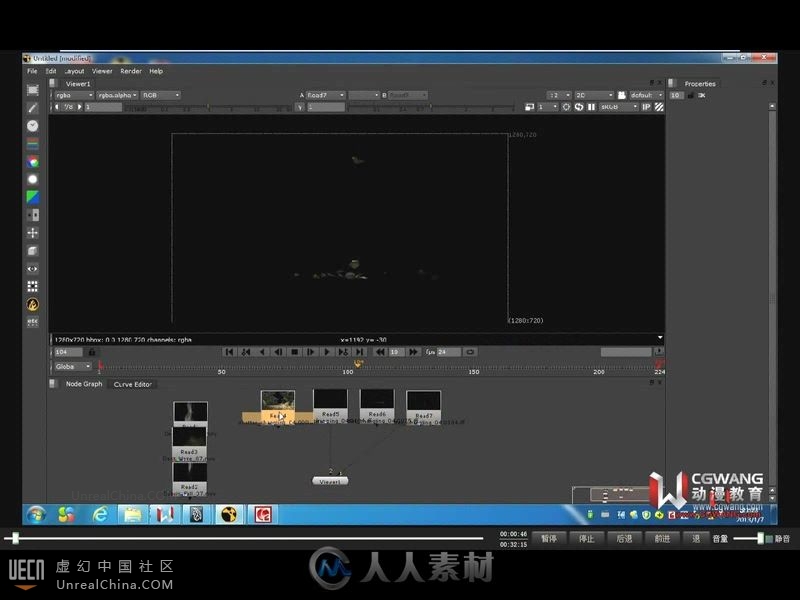Open the Transform nodes move icon
The image size is (800, 600).
(33, 233)
